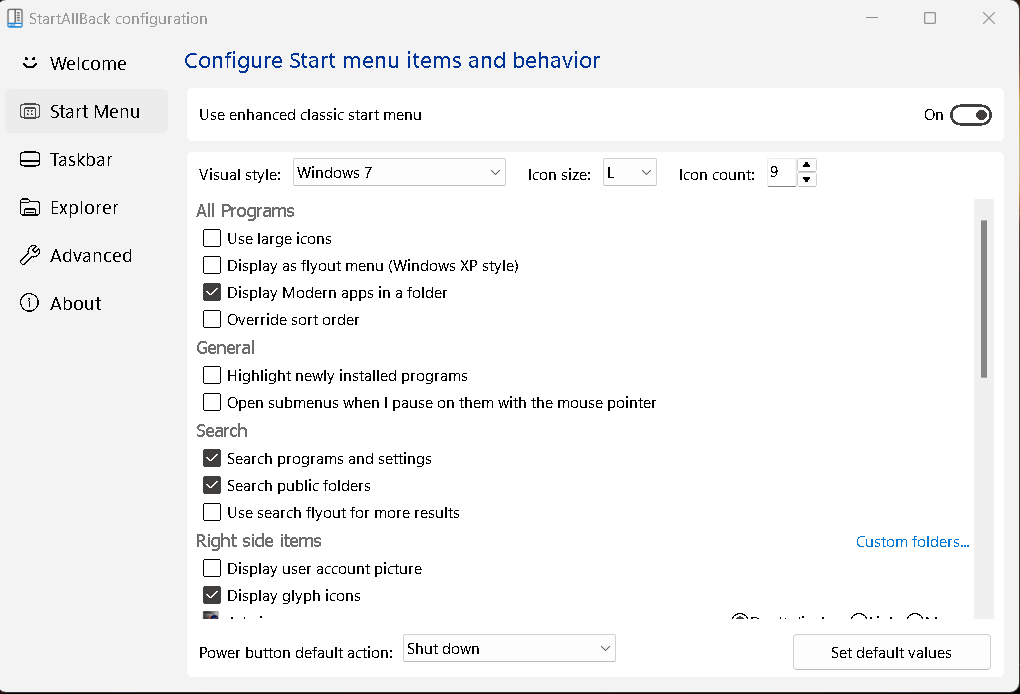This screenshot has width=1020, height=694.
Task: Check Display as flyout menu (Windows XP style)
Action: coord(212,265)
